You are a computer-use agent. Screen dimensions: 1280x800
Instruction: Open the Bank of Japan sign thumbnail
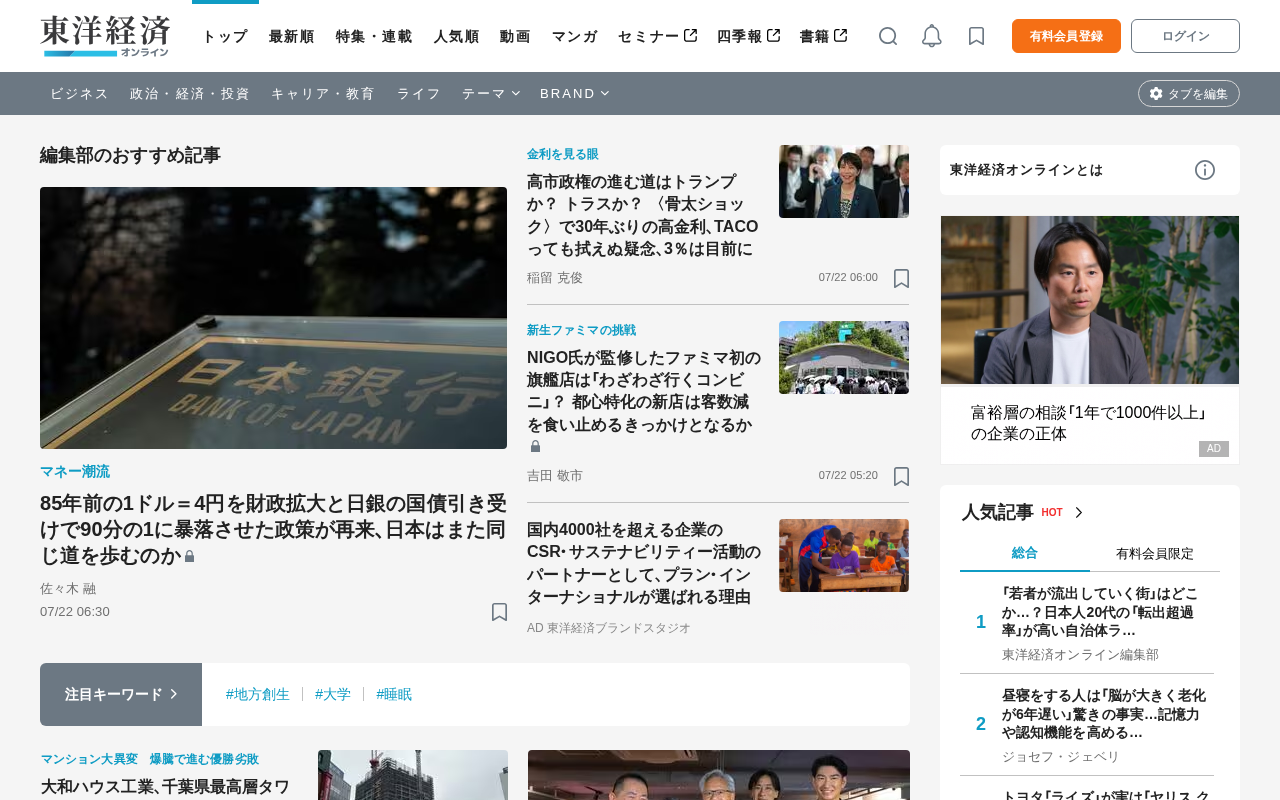pos(273,318)
